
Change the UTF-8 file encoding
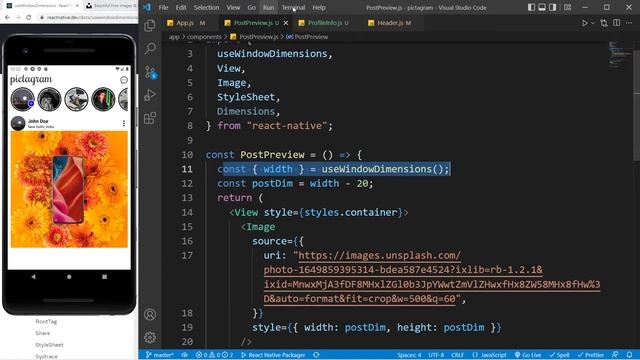pos(436,355)
